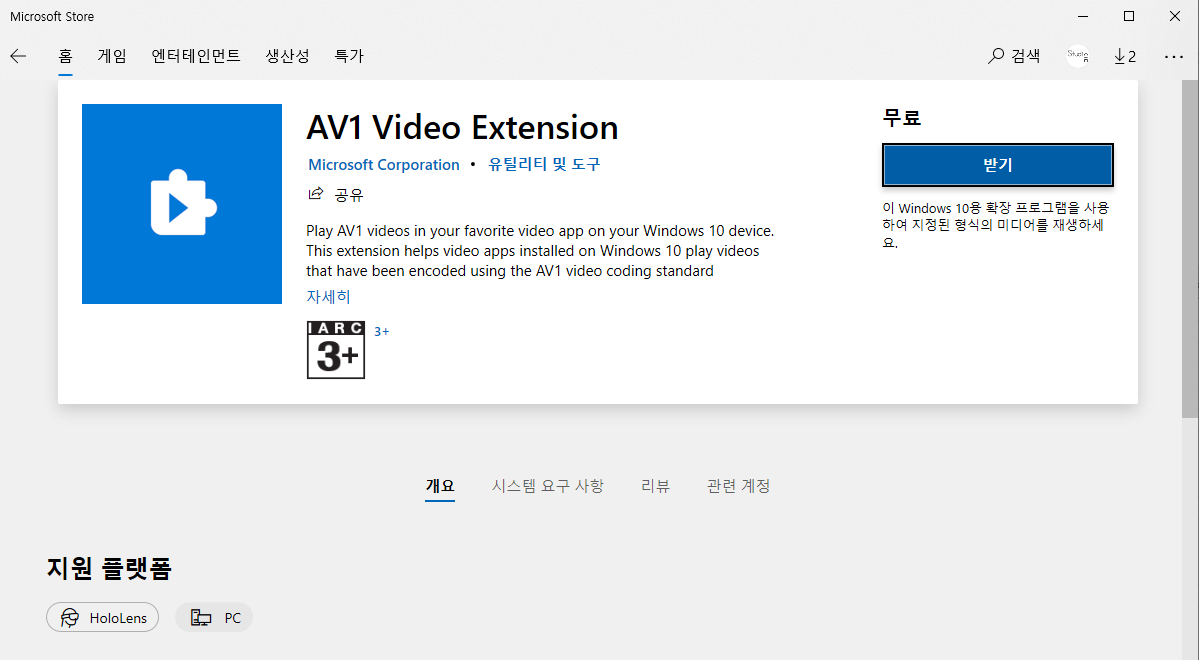Expand description with 자세히 link
This screenshot has height=660, width=1199.
[328, 297]
